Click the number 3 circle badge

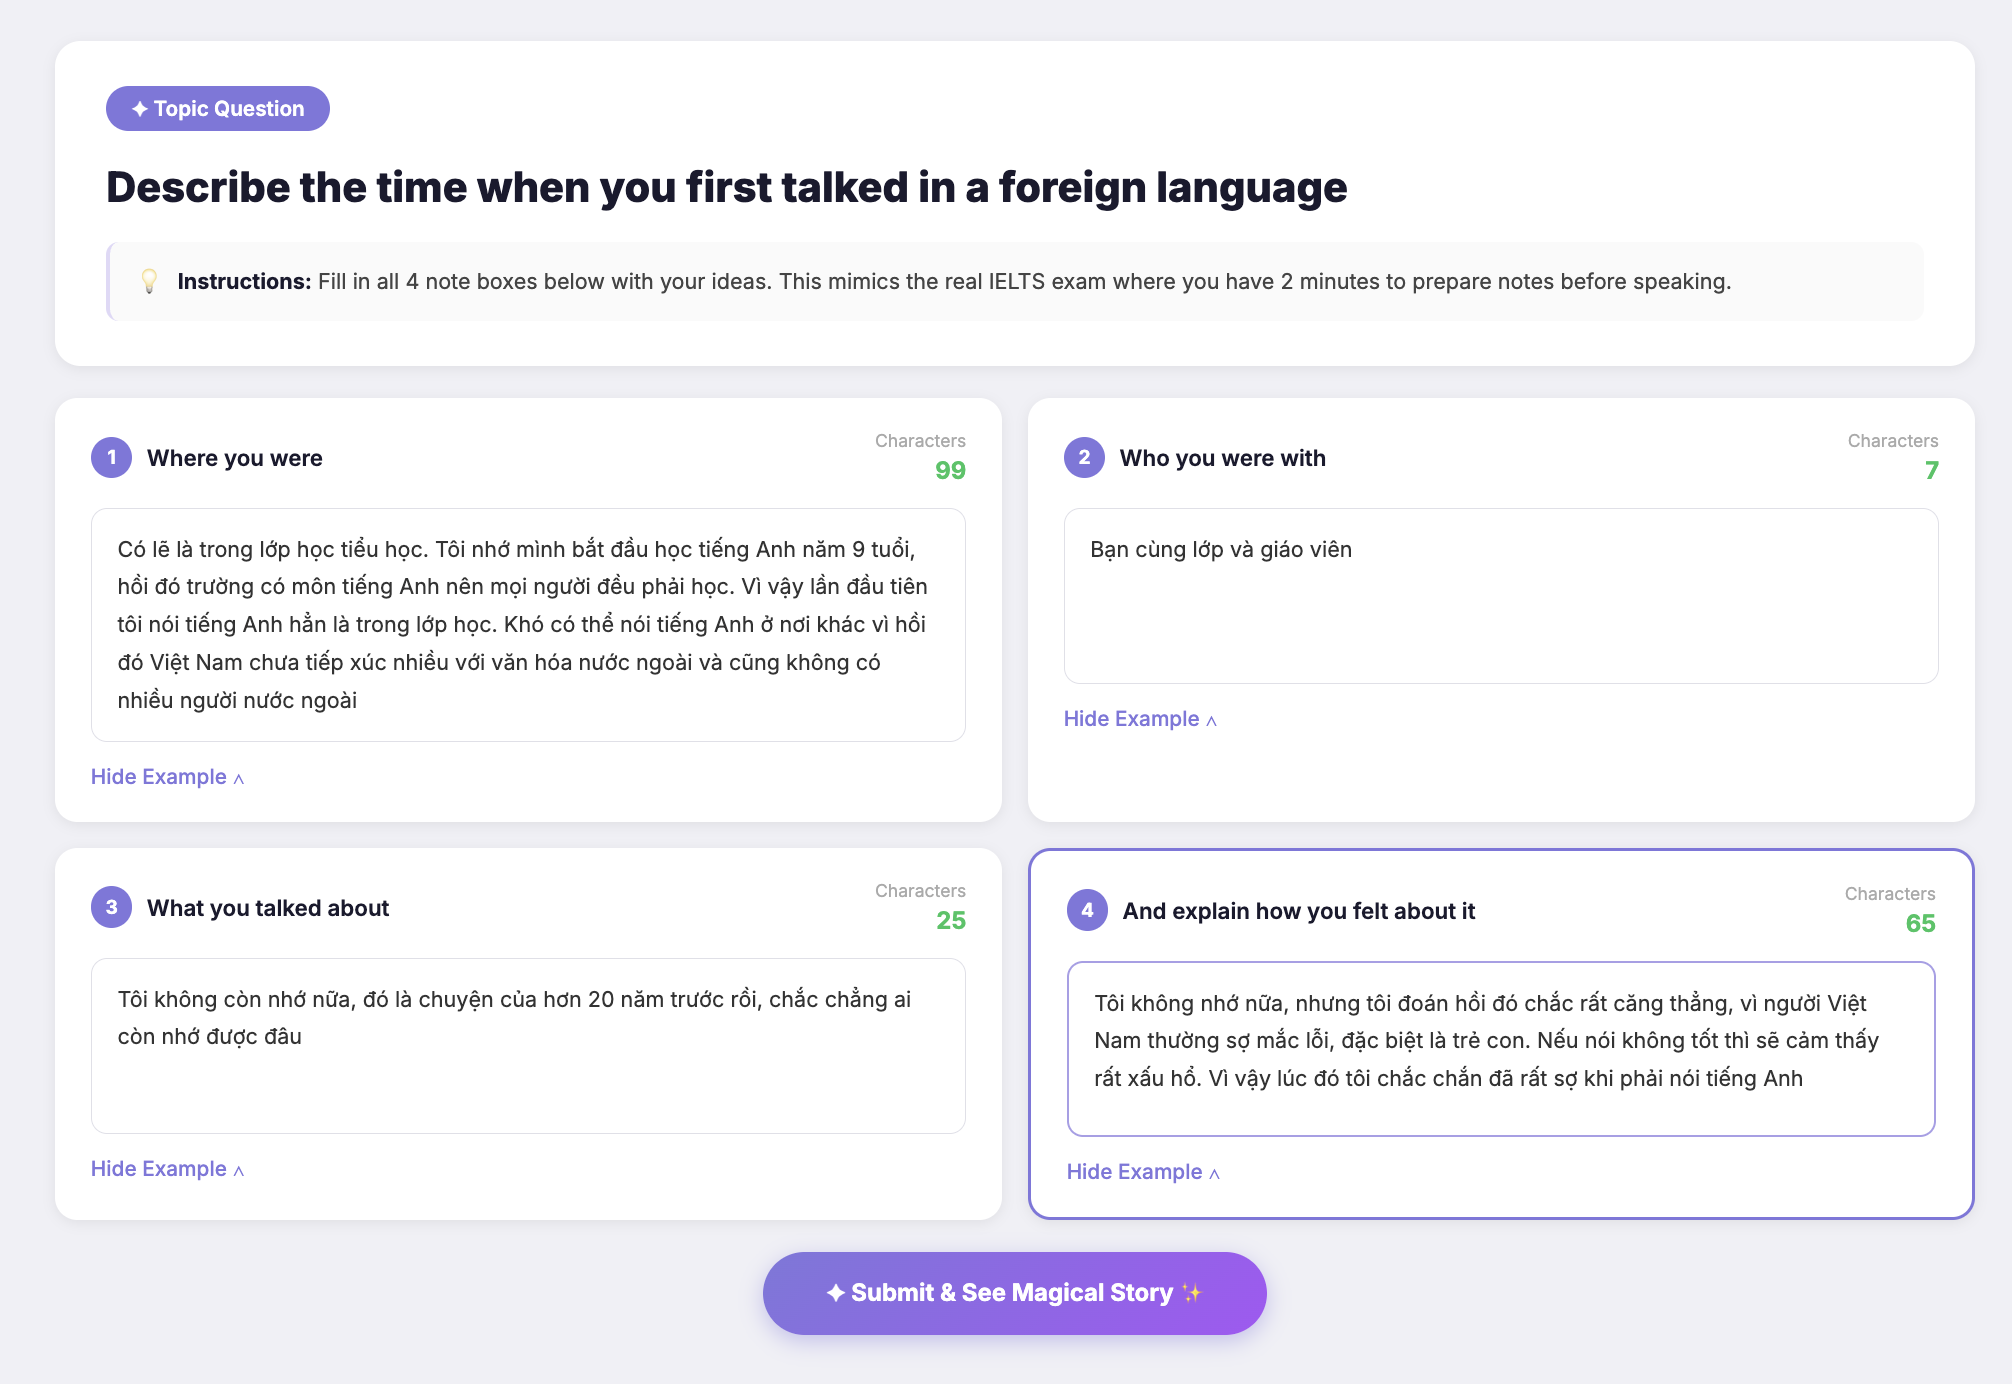tap(111, 907)
